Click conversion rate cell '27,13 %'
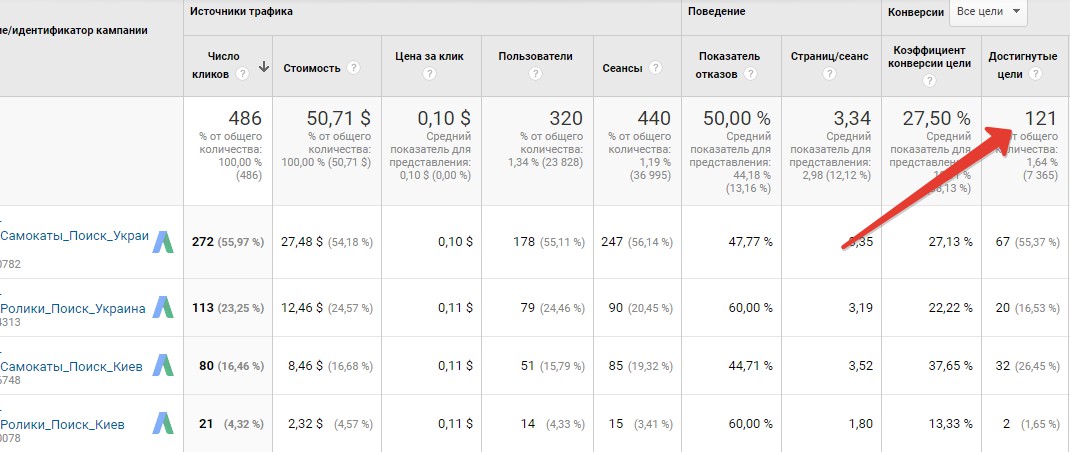The height and width of the screenshot is (452, 1070). coord(951,242)
